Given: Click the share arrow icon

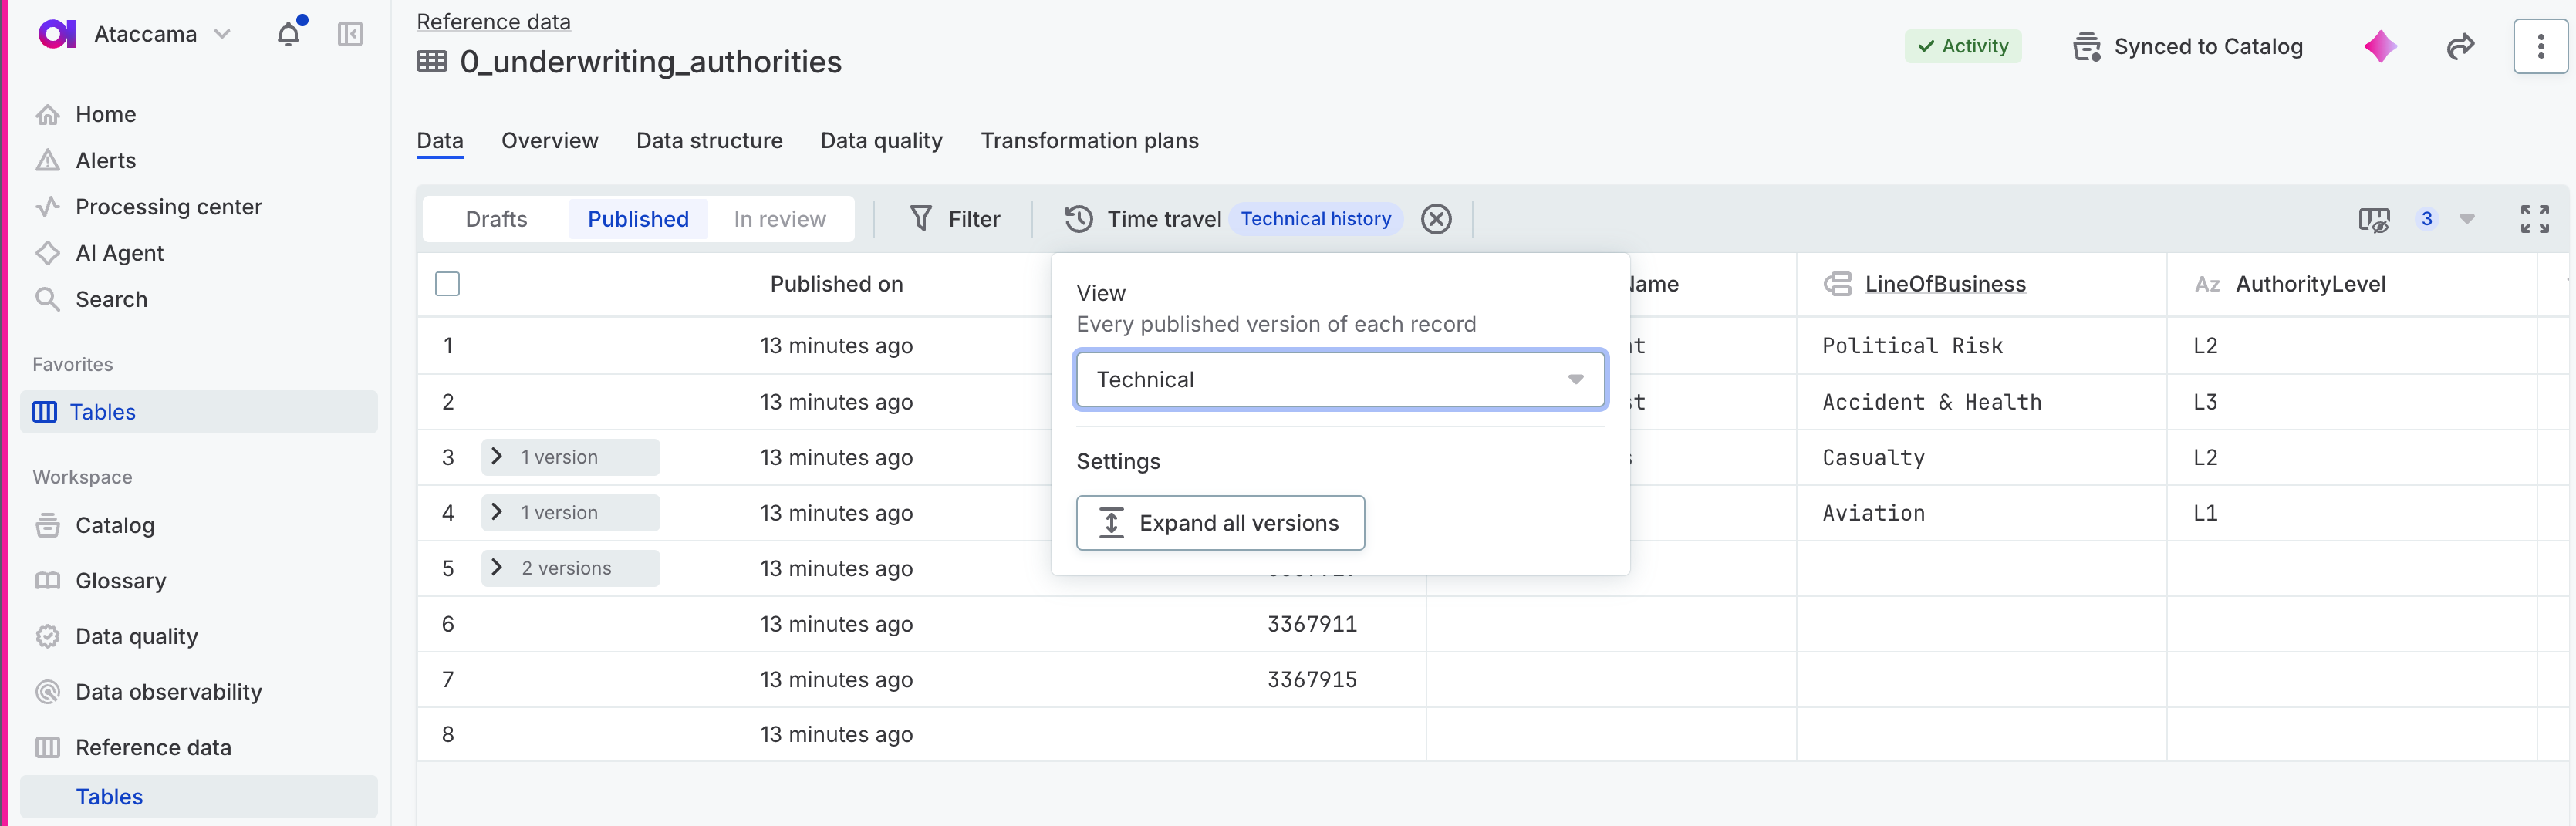Looking at the screenshot, I should tap(2461, 46).
